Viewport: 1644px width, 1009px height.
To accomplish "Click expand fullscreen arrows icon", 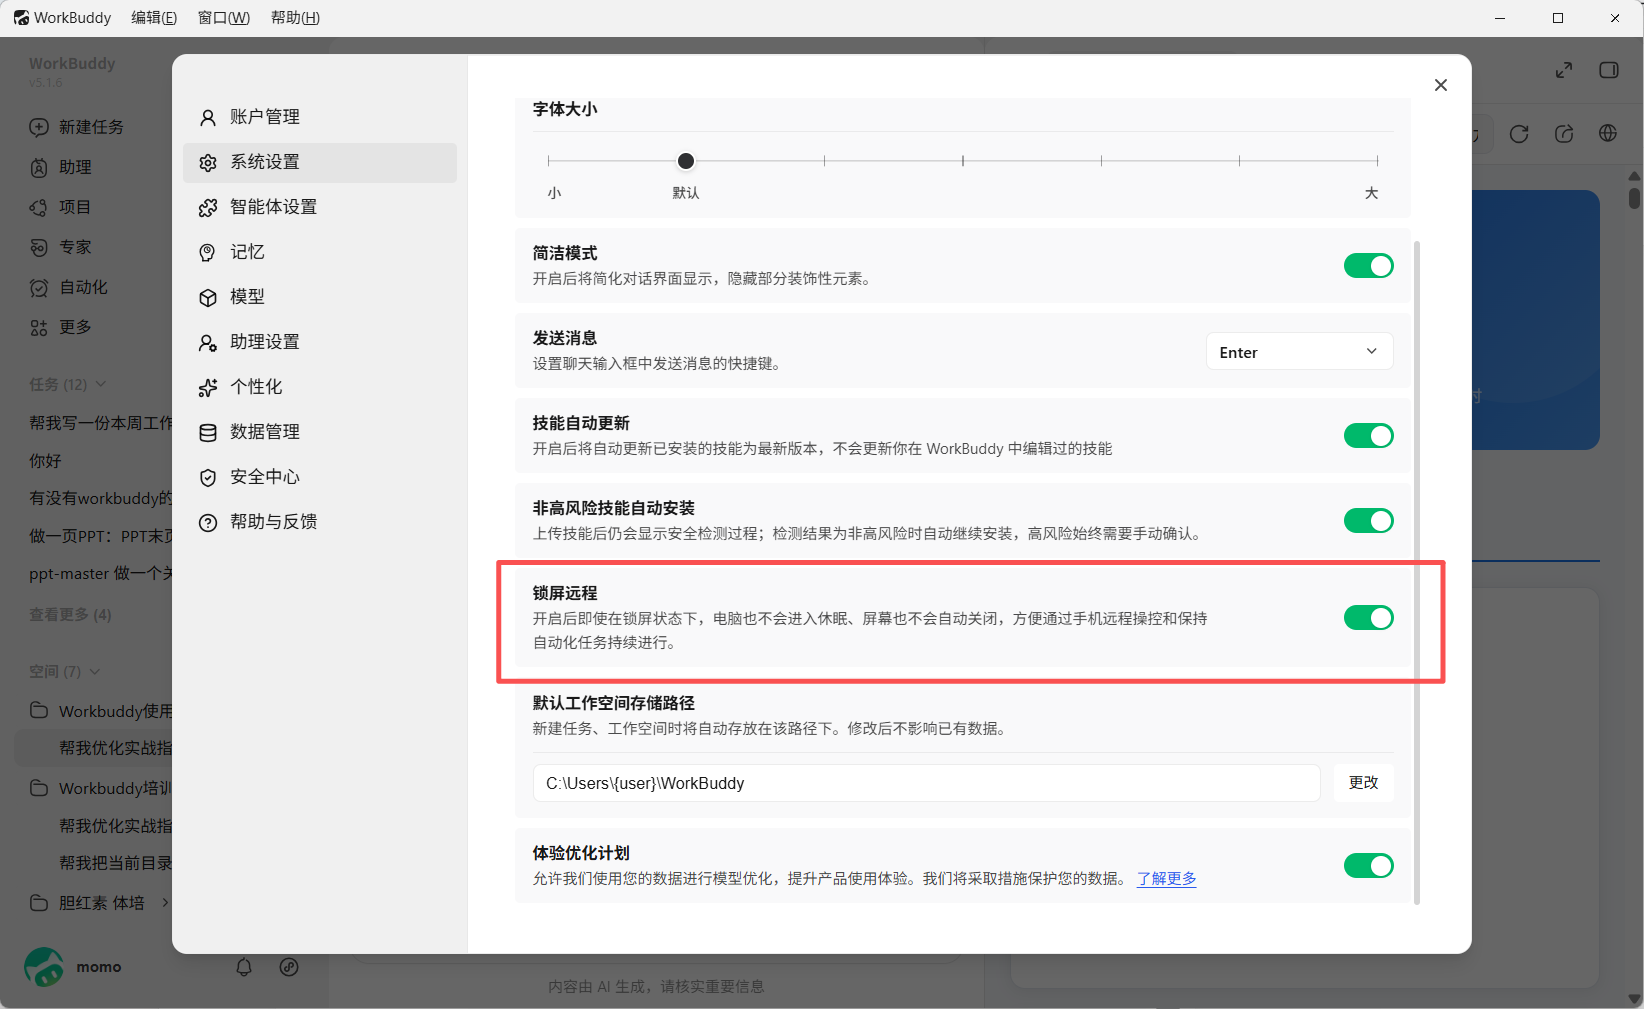I will pos(1564,70).
